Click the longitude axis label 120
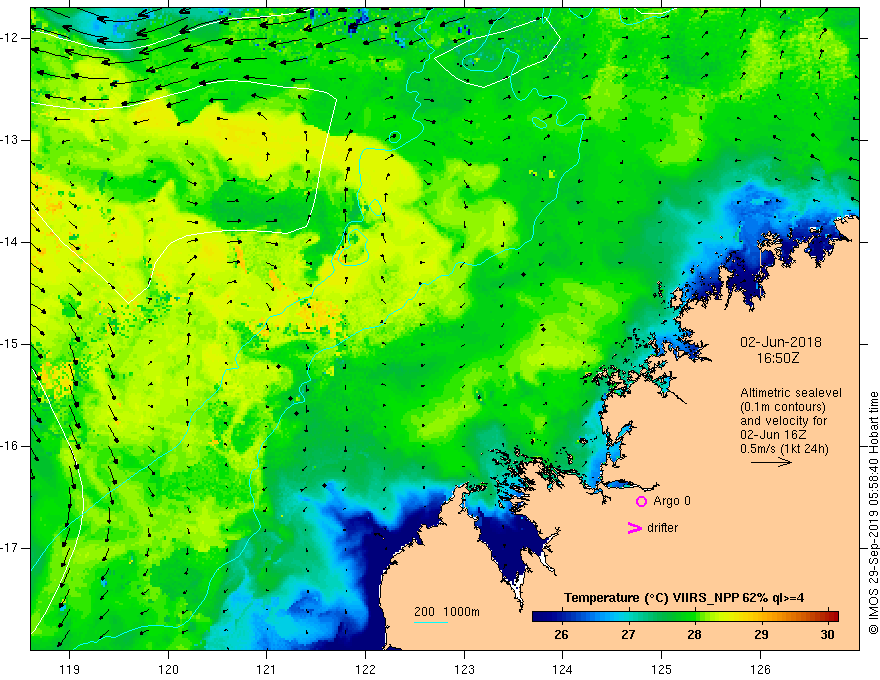Screen dimensions: 880x680 [x=168, y=669]
